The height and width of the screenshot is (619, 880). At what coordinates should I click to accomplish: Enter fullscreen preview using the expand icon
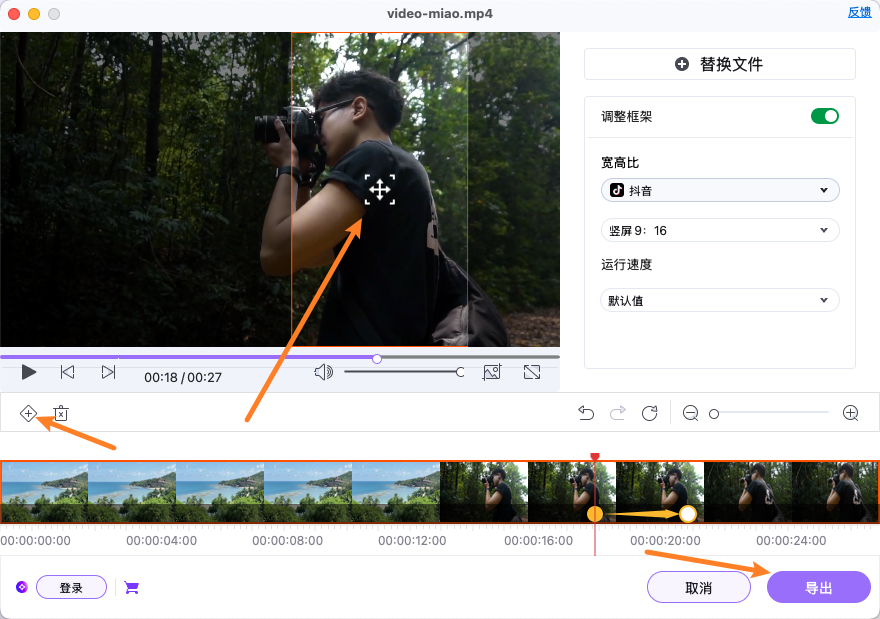coord(532,371)
